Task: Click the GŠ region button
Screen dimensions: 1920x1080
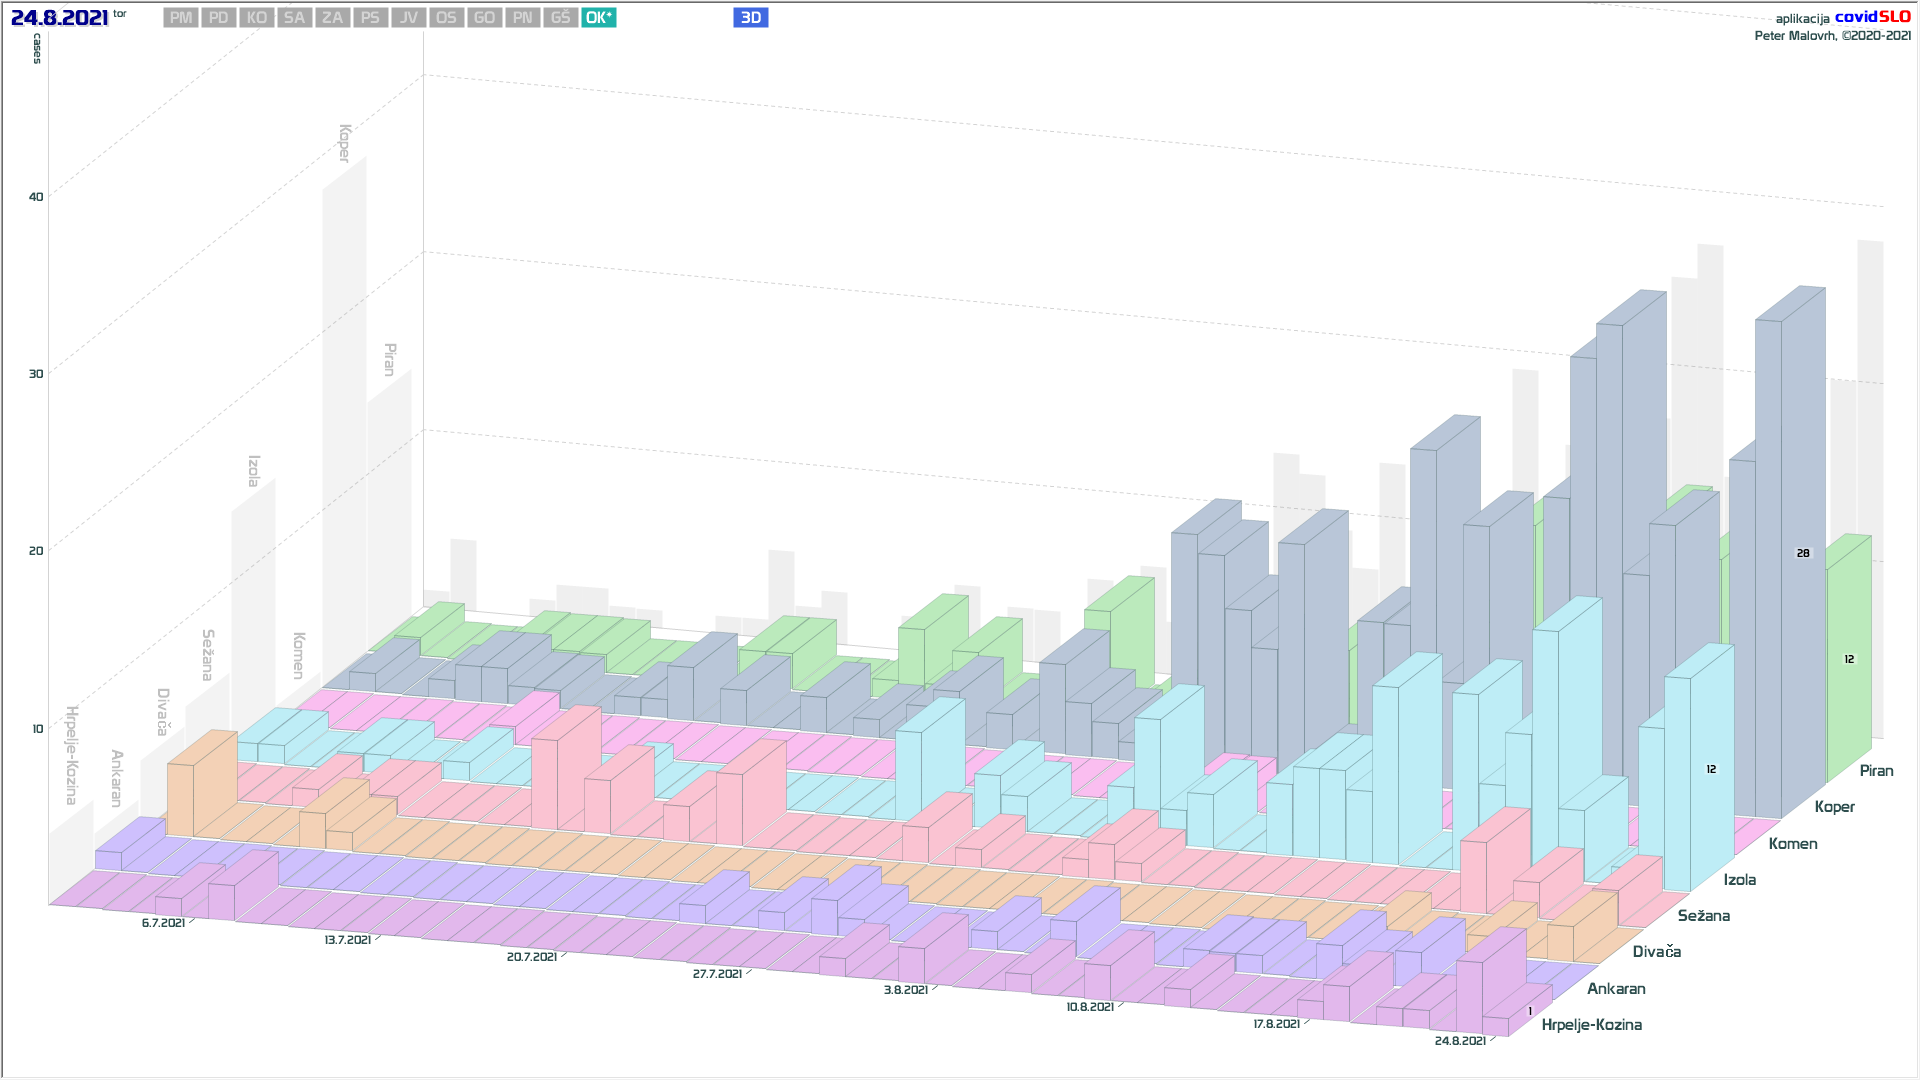Action: [x=560, y=18]
